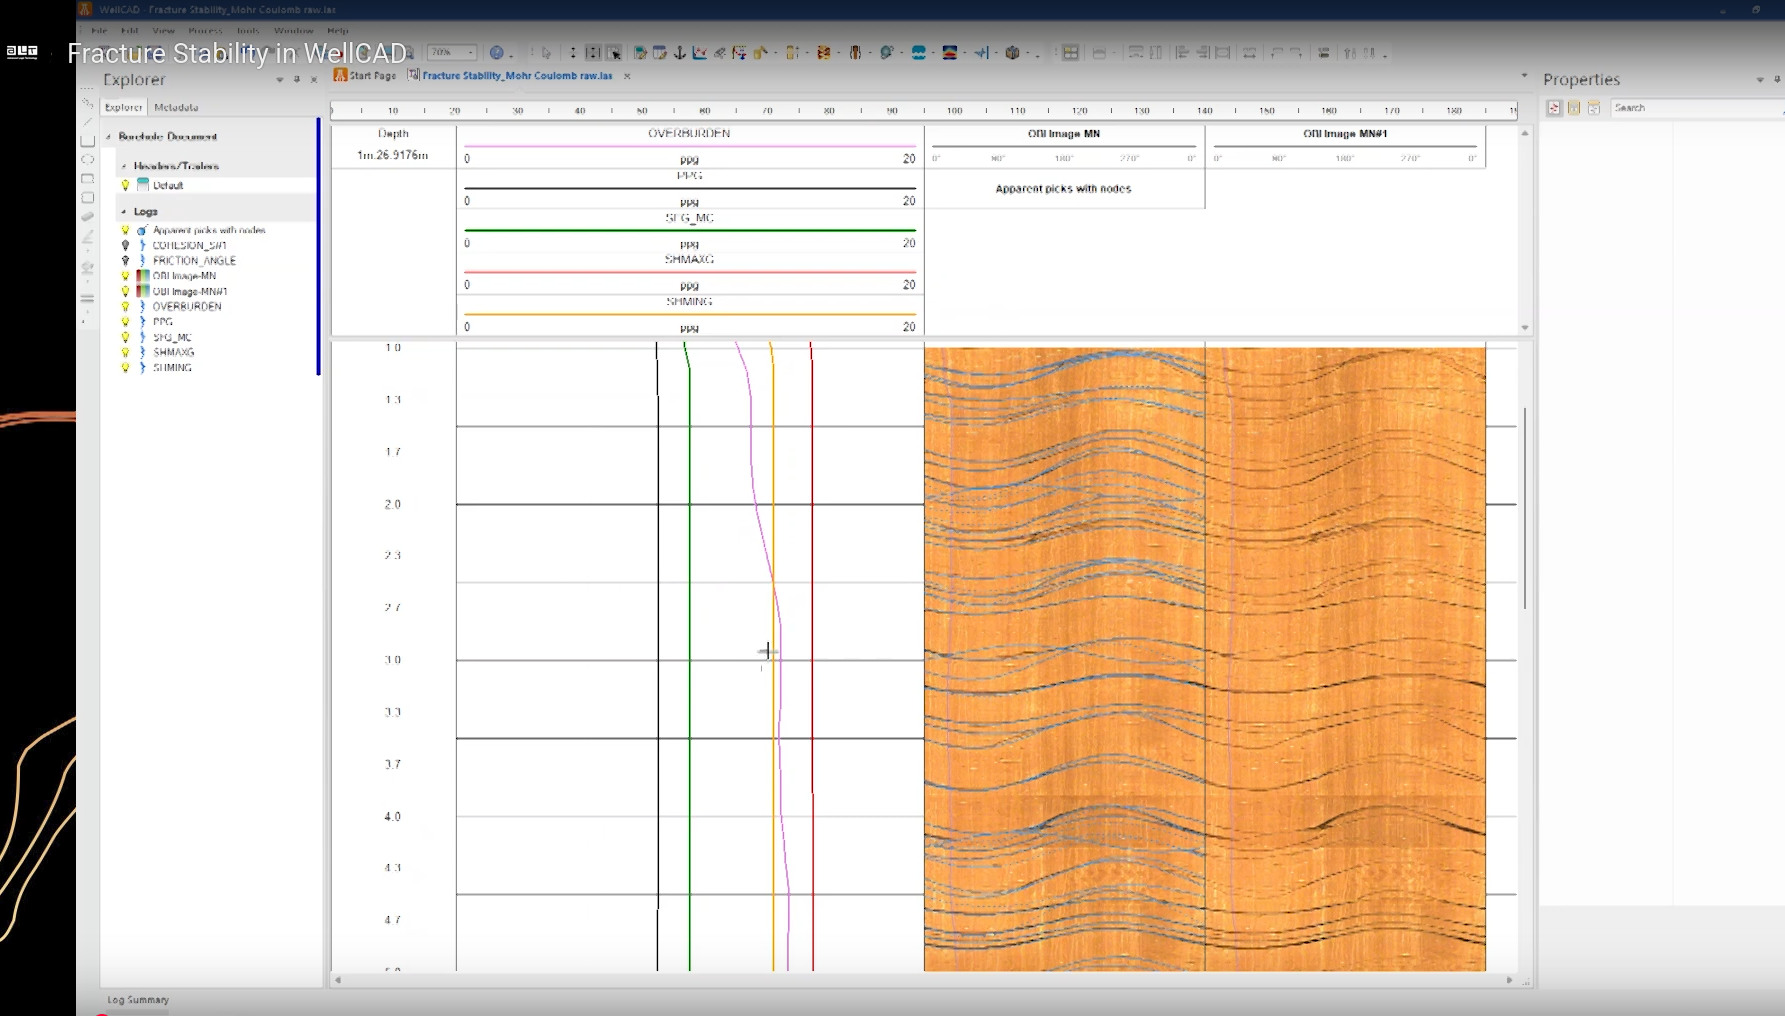Click the anchor icon in the toolbar
The image size is (1785, 1016).
click(x=680, y=53)
